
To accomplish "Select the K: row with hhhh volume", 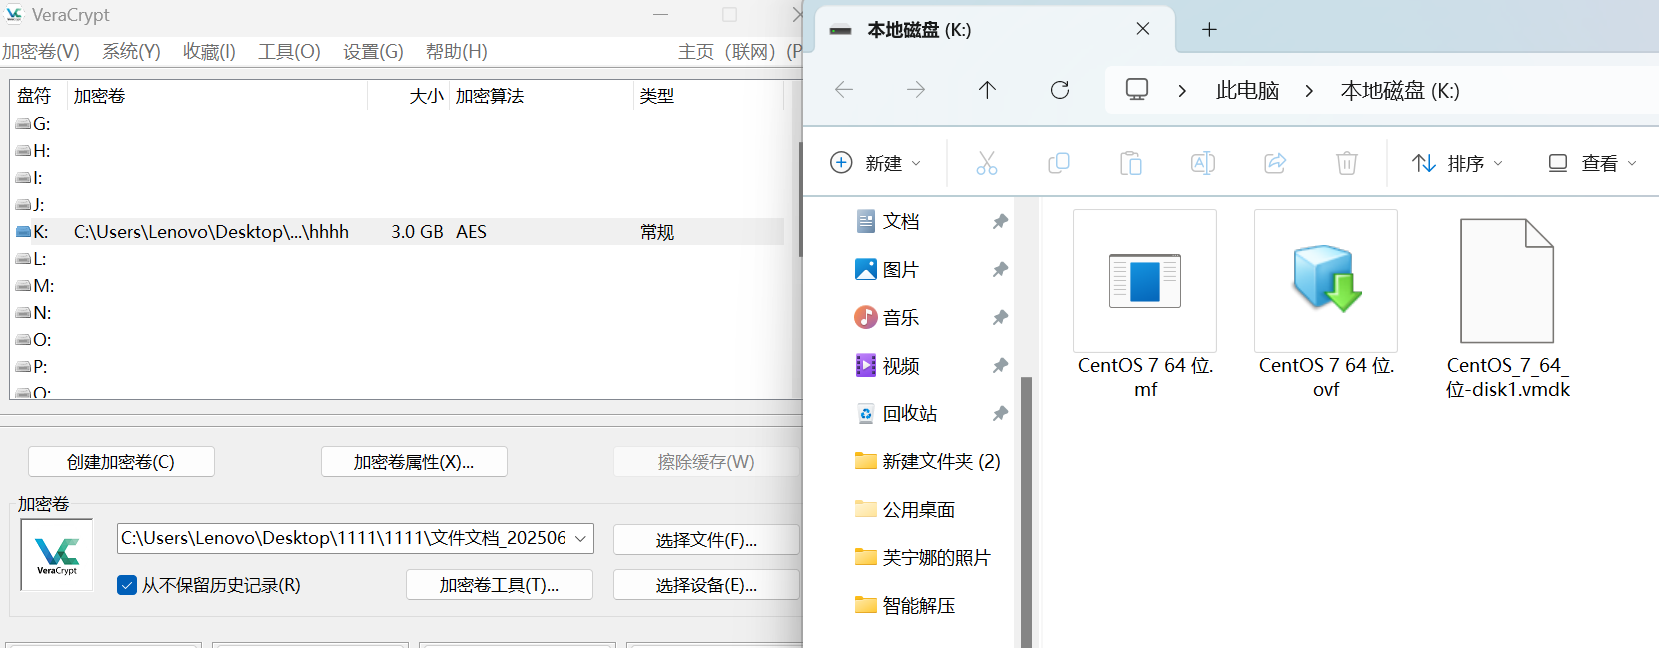I will tap(399, 232).
